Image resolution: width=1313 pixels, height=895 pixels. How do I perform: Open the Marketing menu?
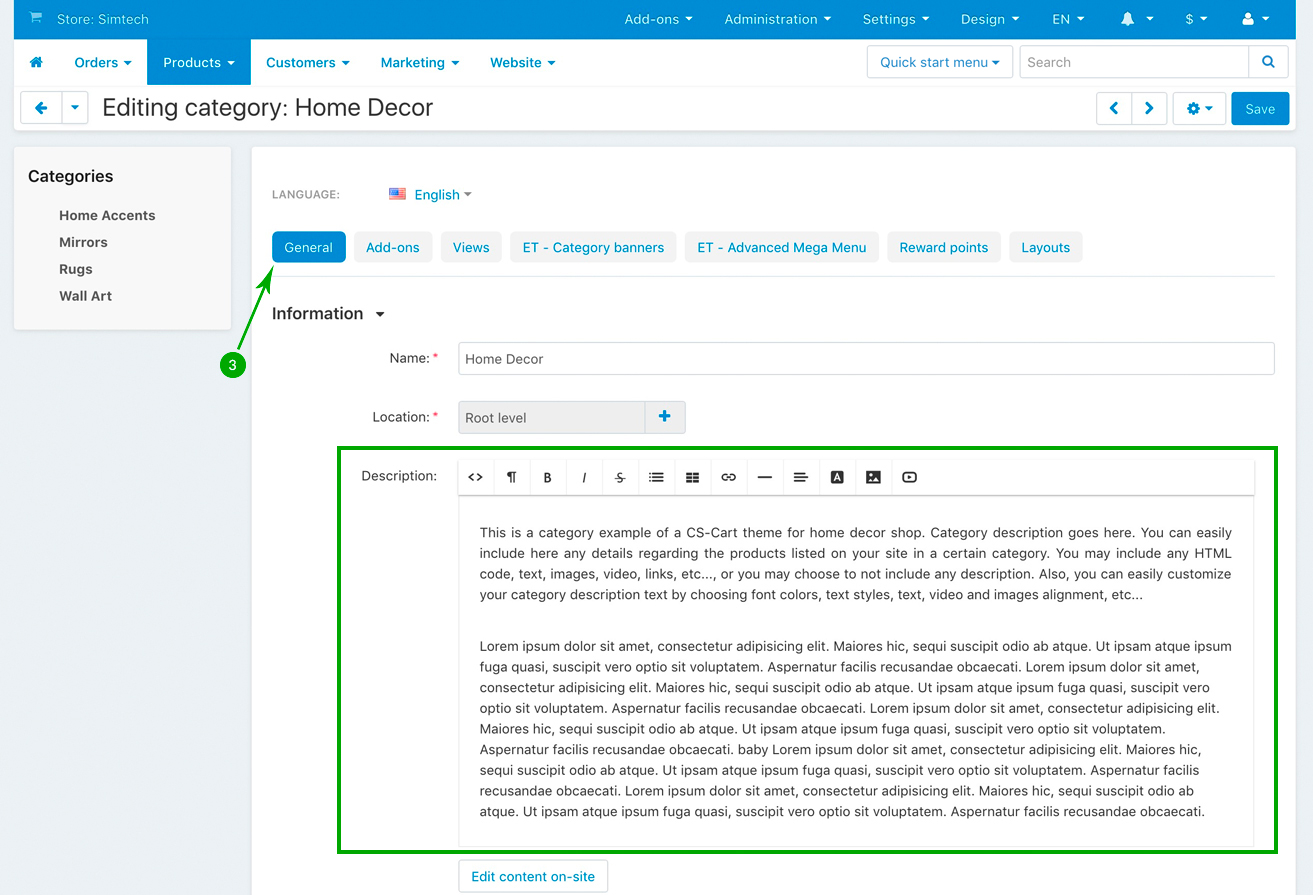click(419, 62)
